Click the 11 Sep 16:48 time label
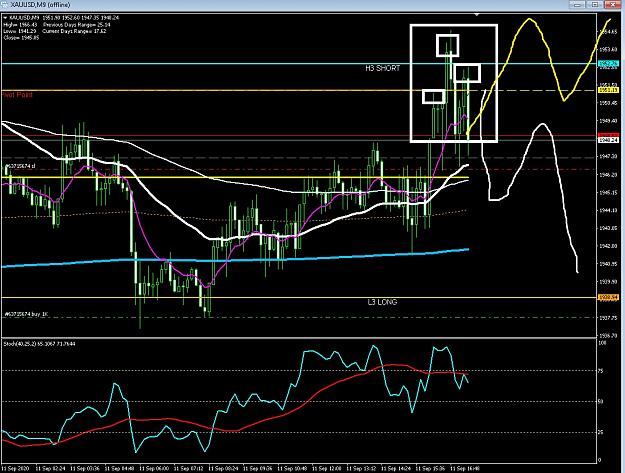 coord(465,468)
